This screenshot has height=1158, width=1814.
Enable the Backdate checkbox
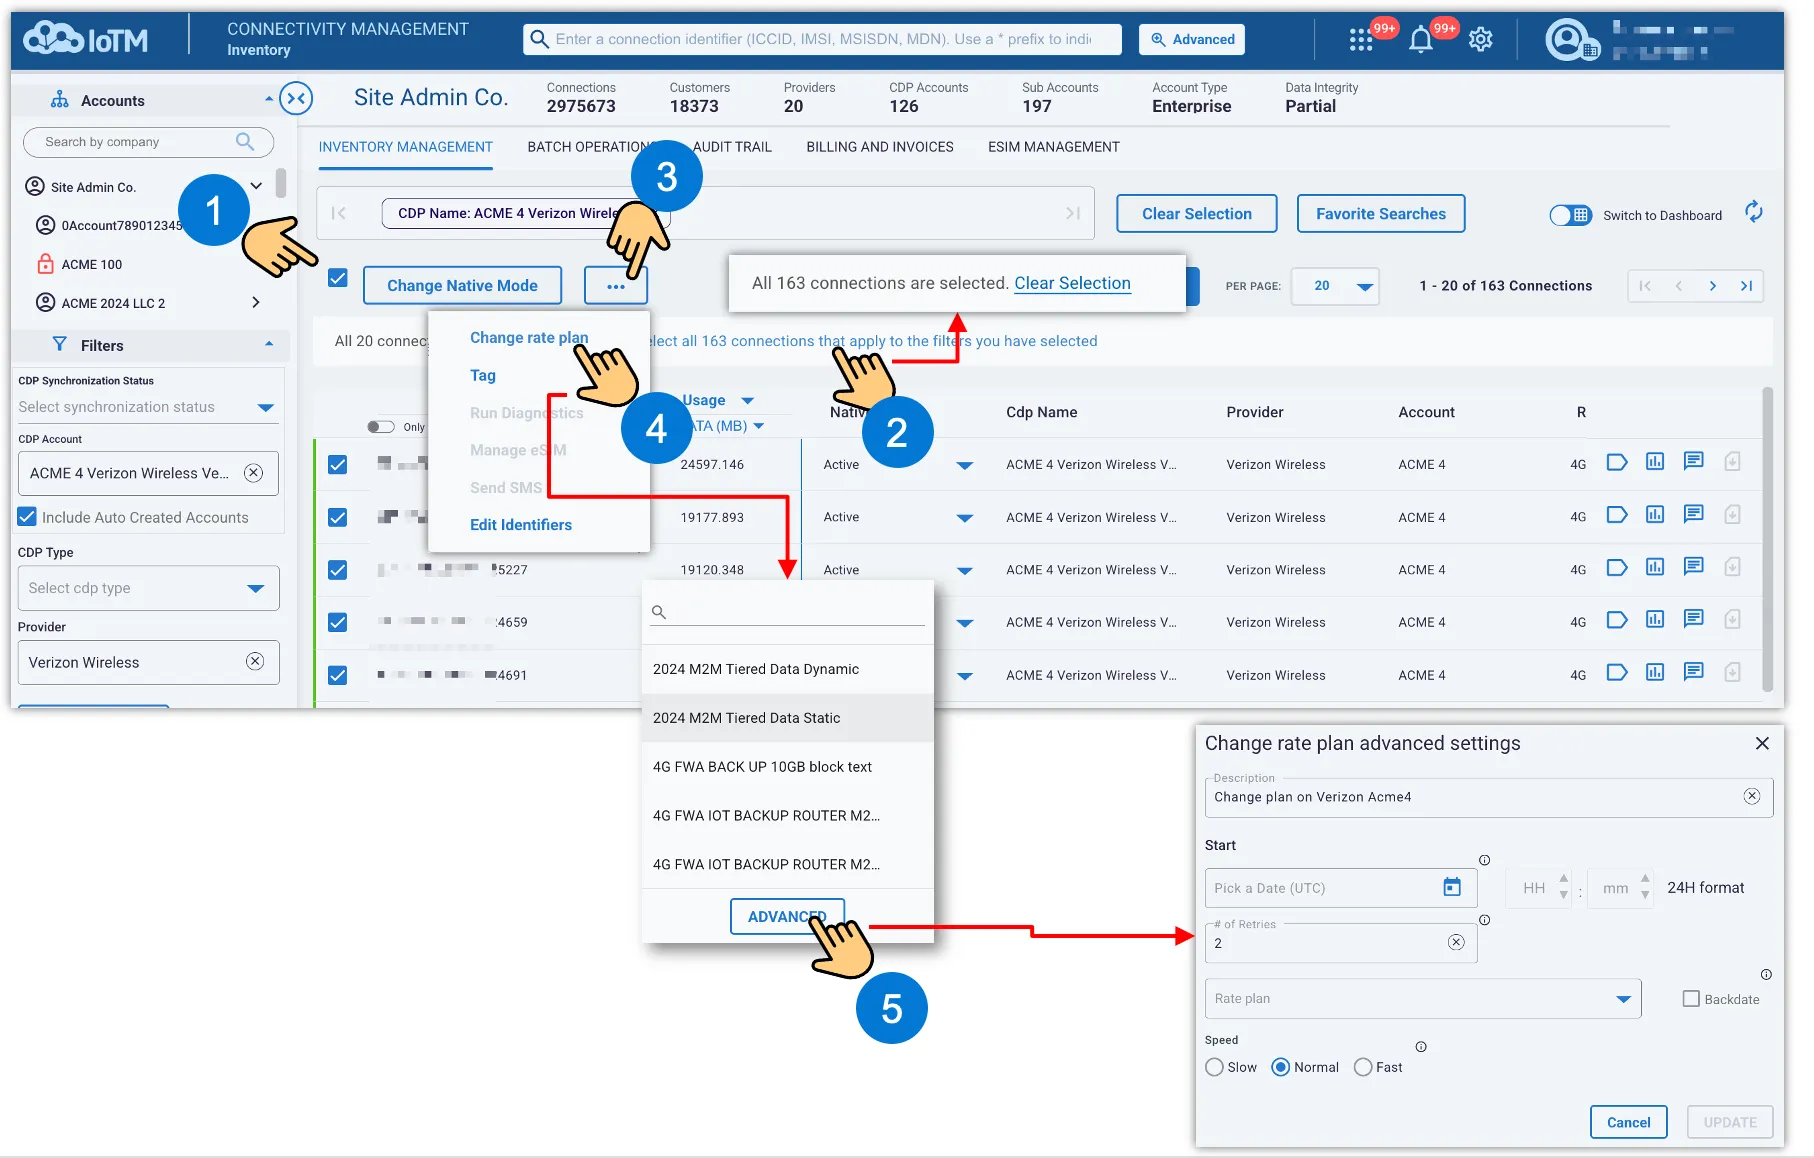tap(1691, 999)
